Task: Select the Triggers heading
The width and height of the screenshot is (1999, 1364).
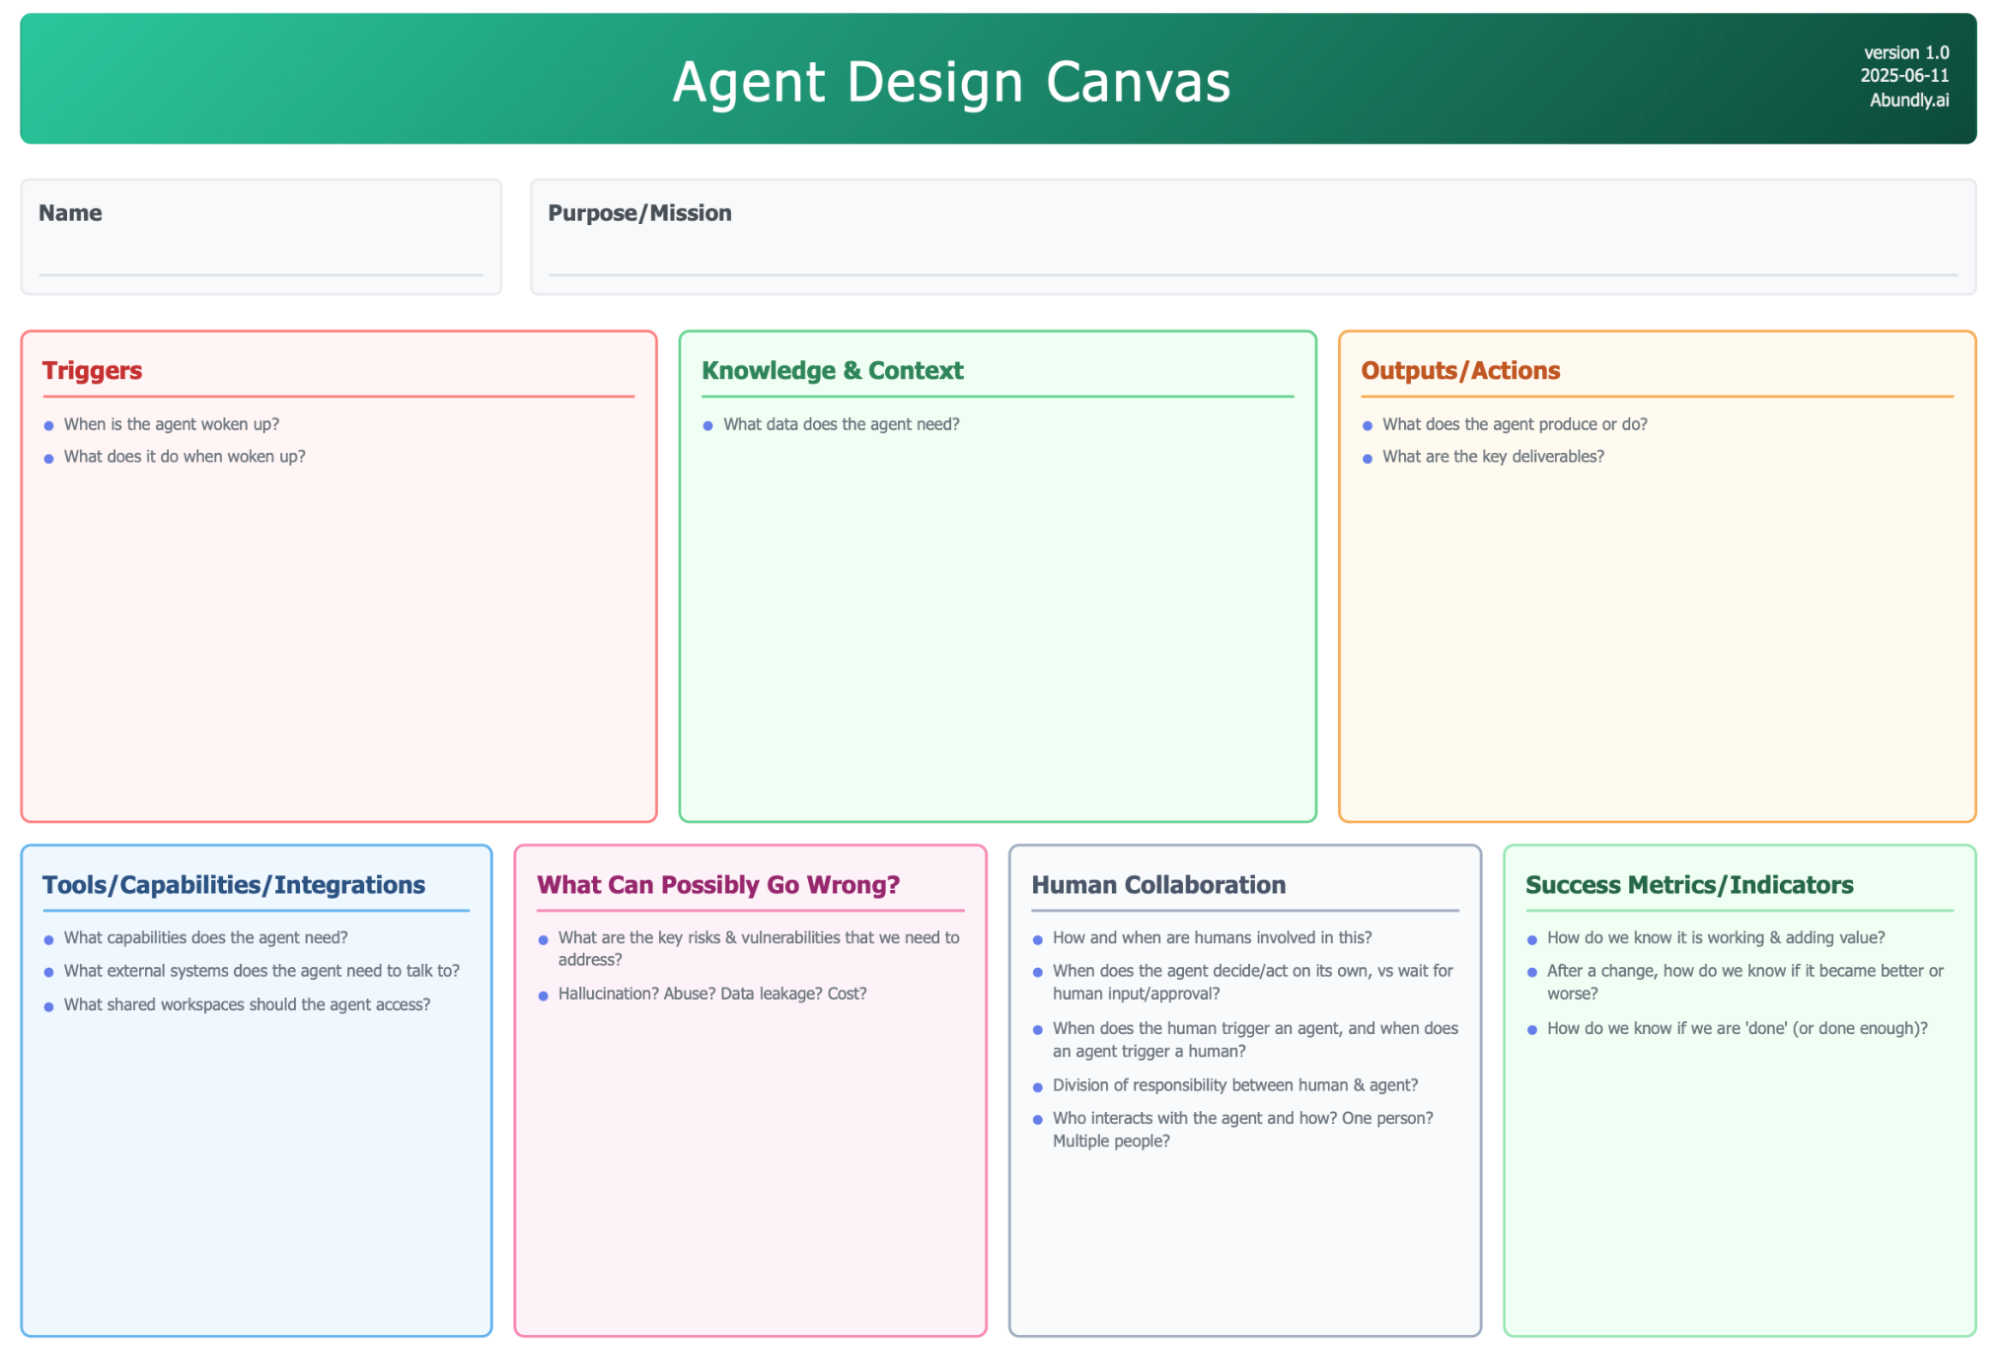Action: (92, 371)
